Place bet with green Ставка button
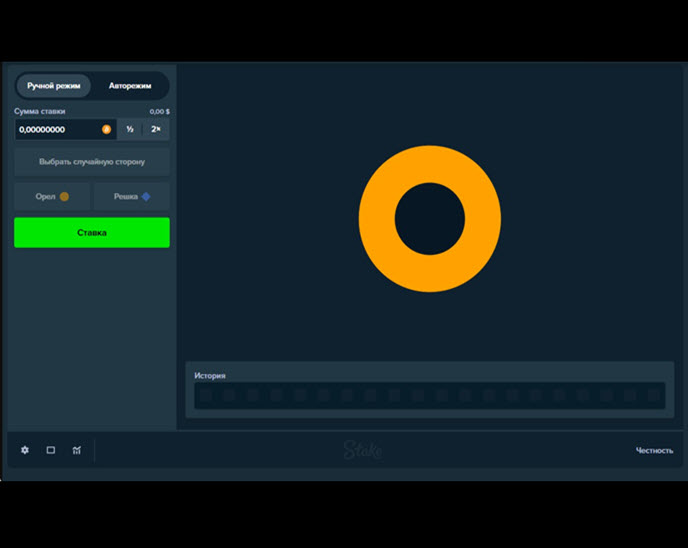 (x=92, y=233)
